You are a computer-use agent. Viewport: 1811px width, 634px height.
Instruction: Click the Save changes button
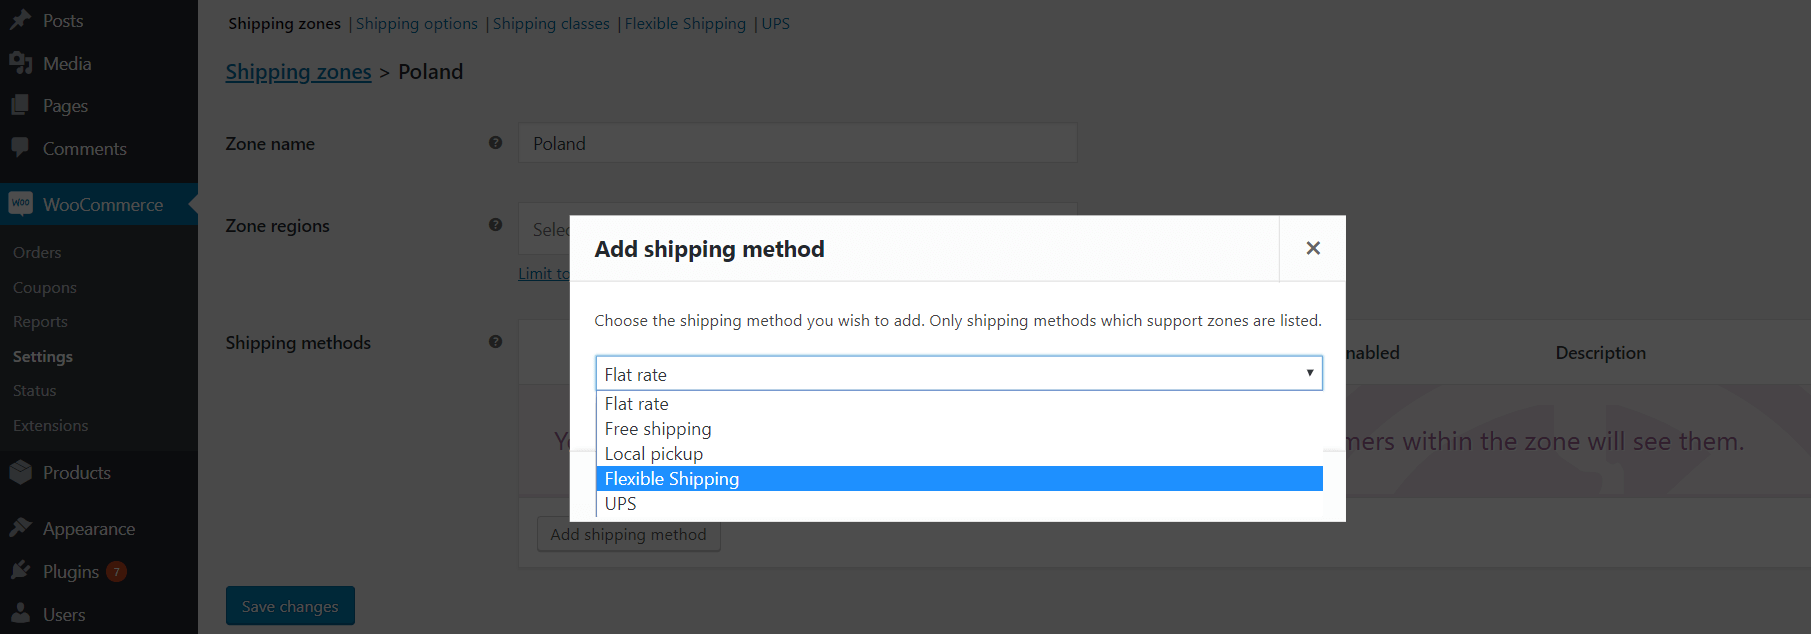point(290,606)
